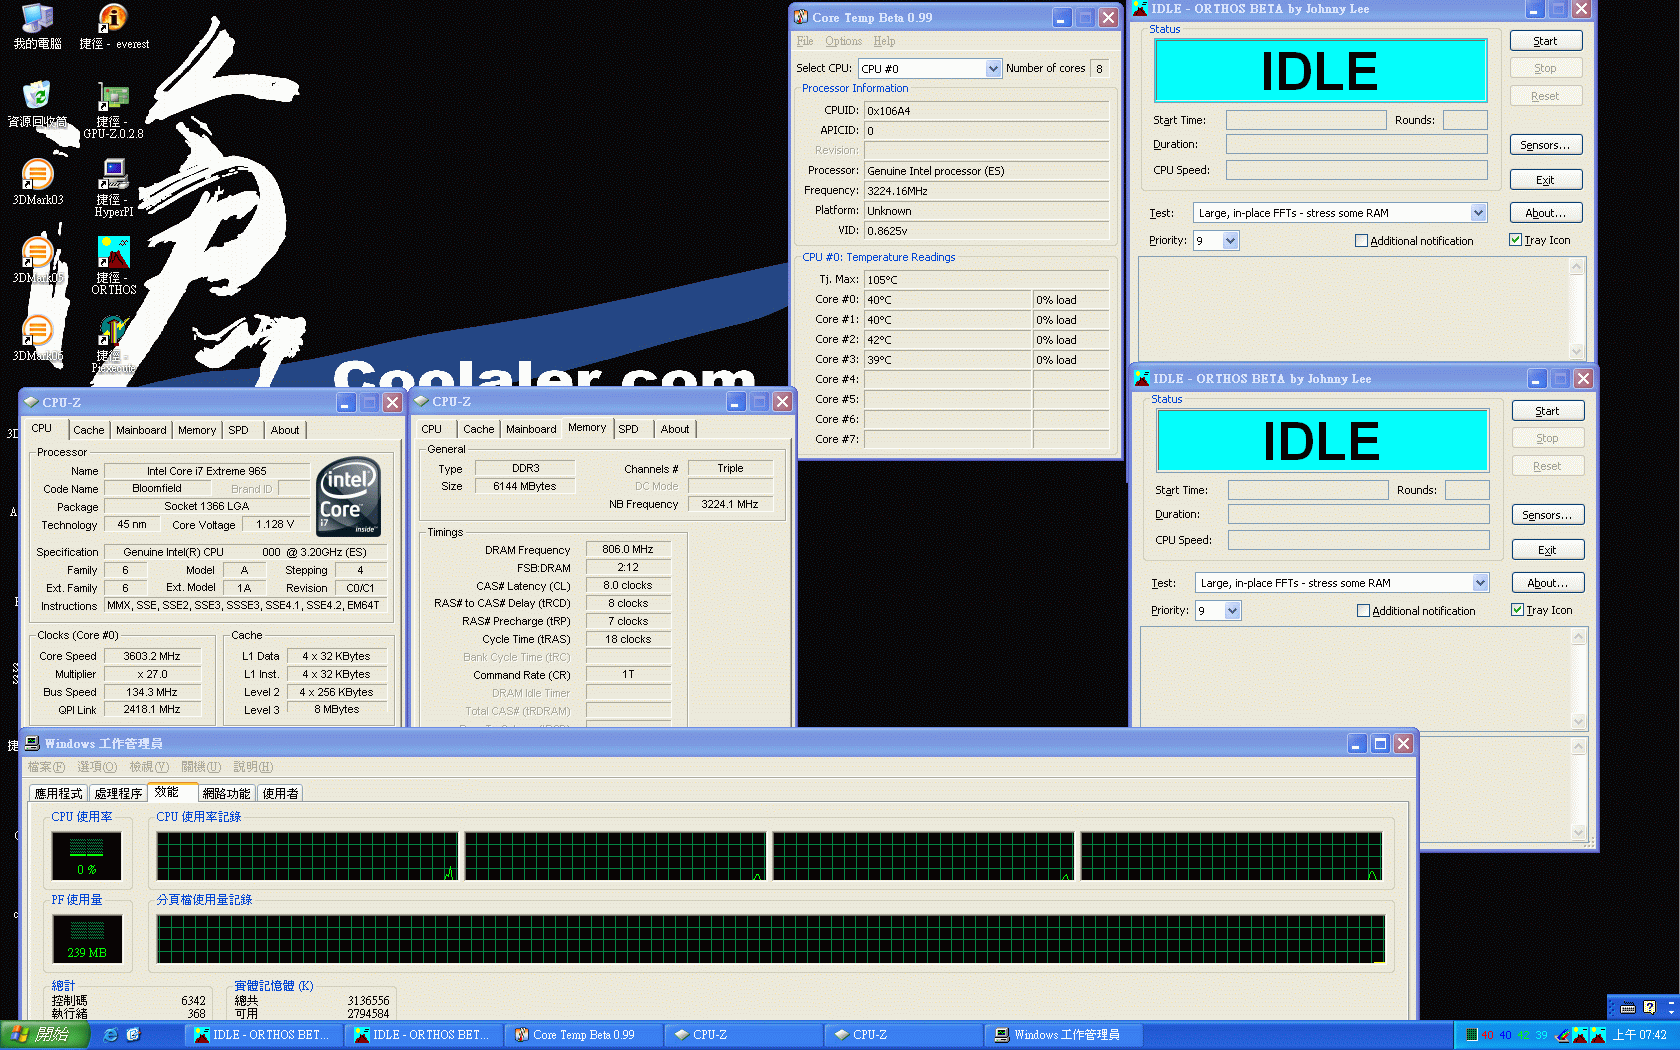Viewport: 1680px width, 1050px height.
Task: Toggle Tray Icon in lower ORTHOS
Action: click(1517, 610)
